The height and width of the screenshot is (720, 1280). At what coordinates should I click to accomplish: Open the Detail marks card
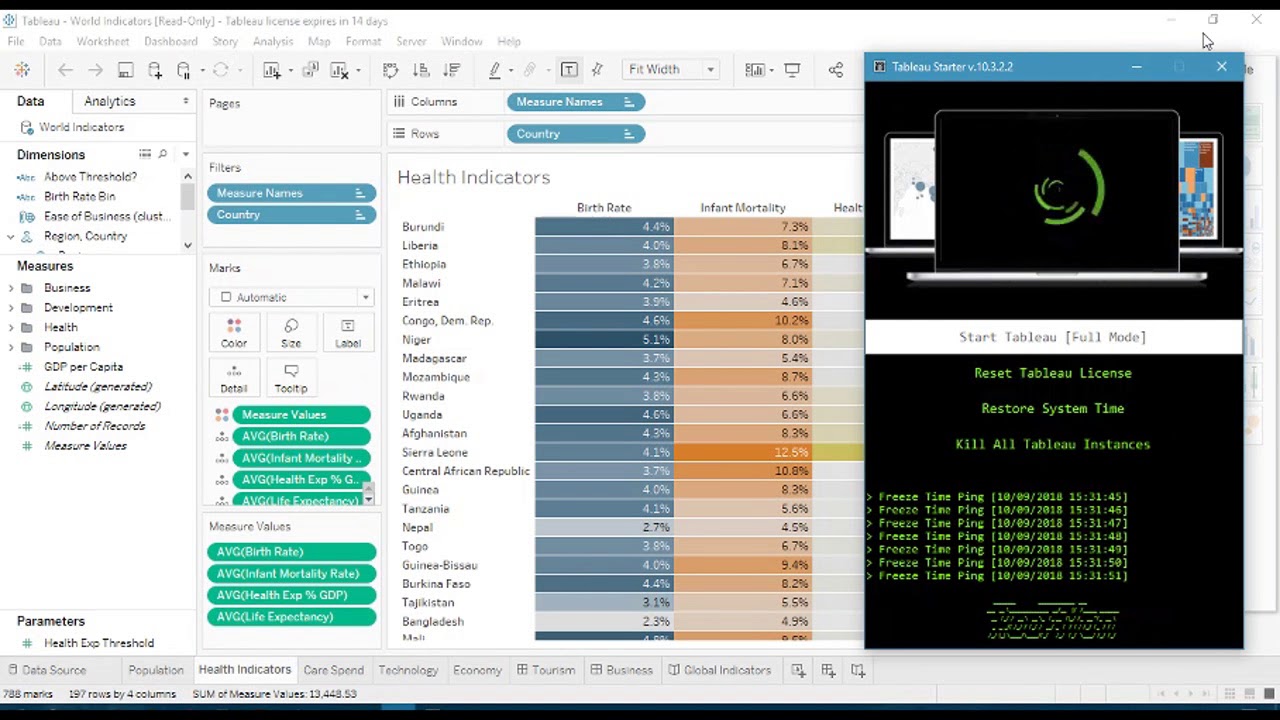tap(234, 379)
